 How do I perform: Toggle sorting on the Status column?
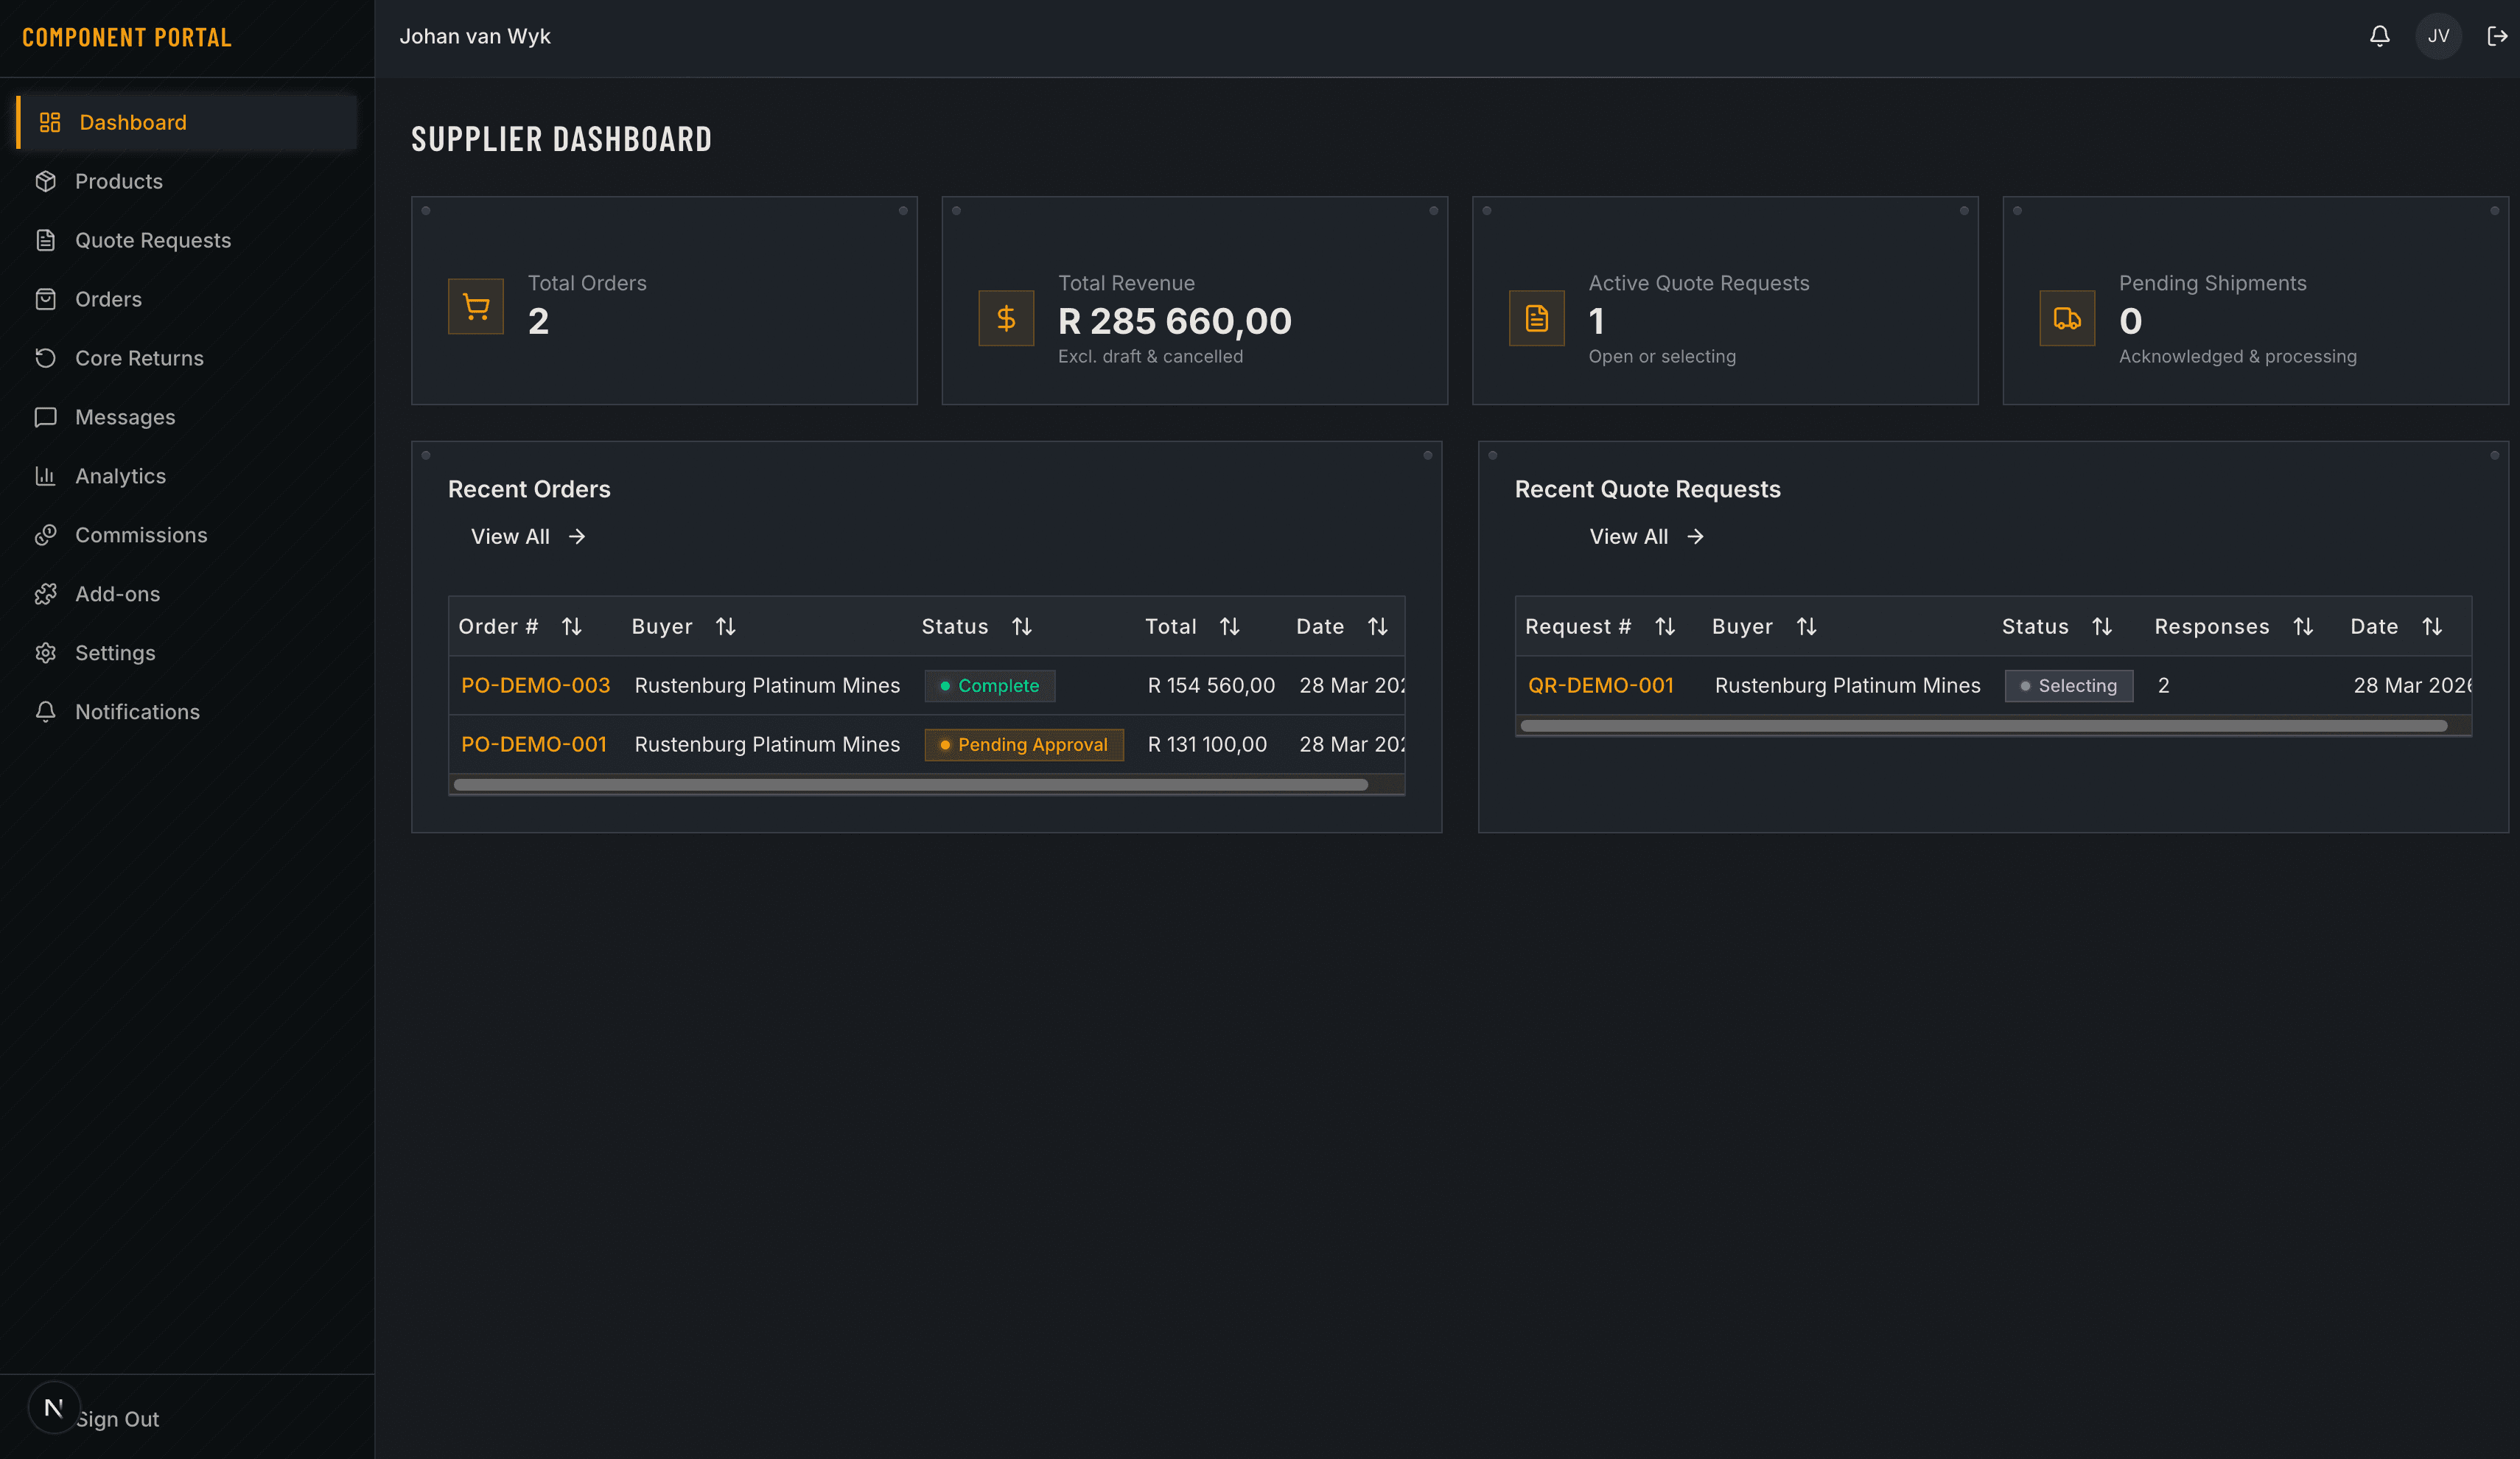(x=1022, y=626)
